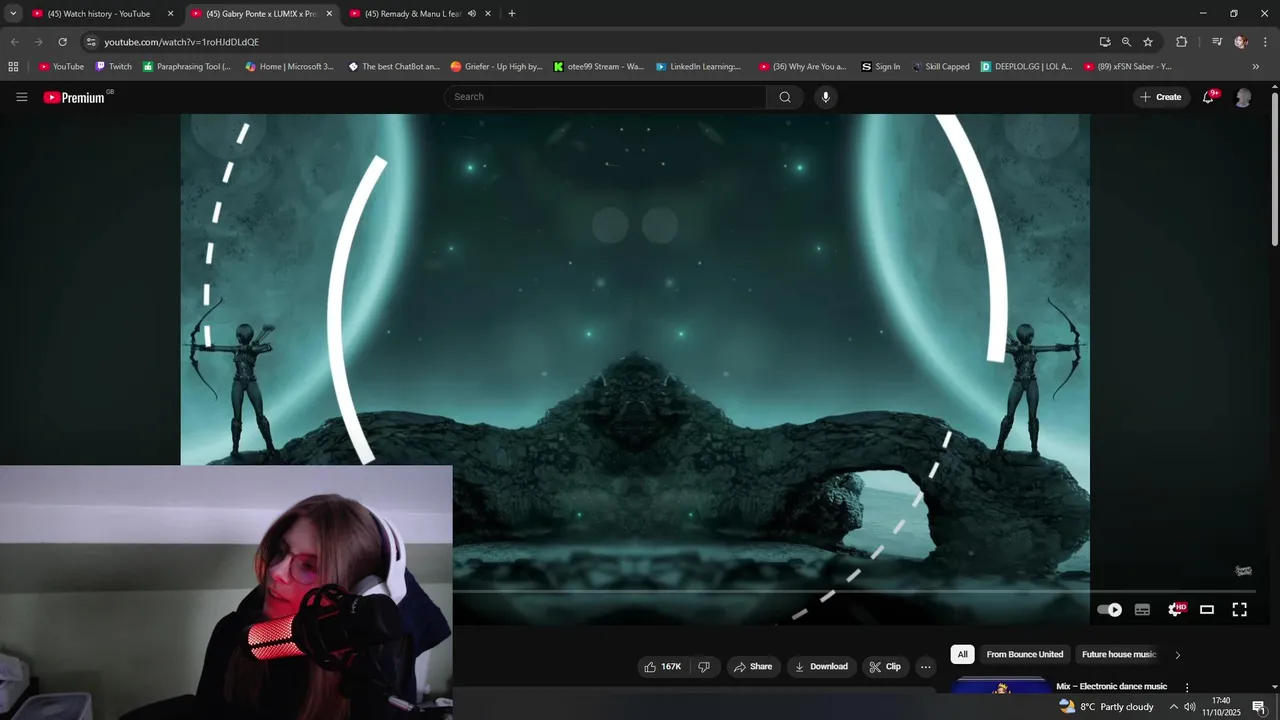
Task: Open Windows notification center icon
Action: pyautogui.click(x=1259, y=707)
